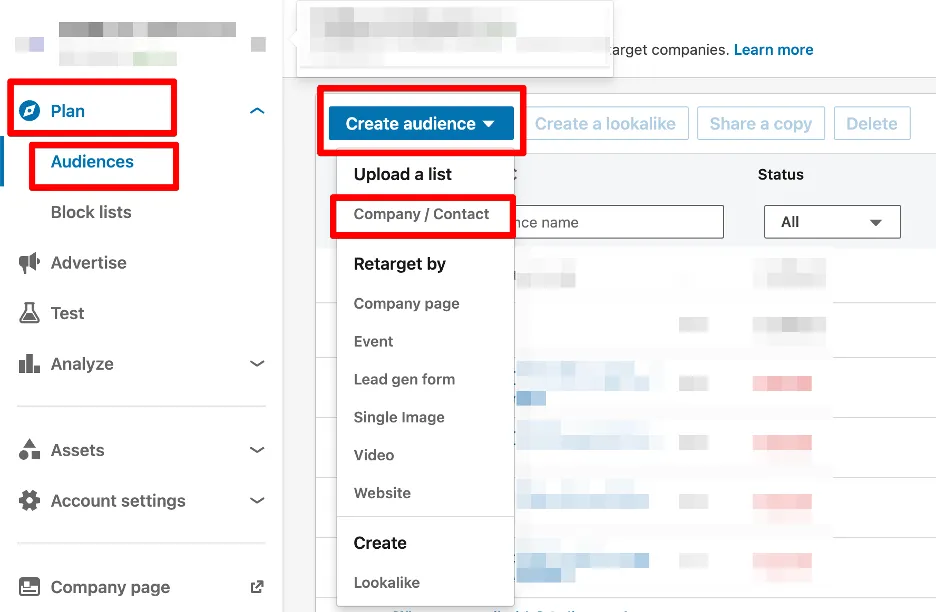Image resolution: width=936 pixels, height=612 pixels.
Task: Select Company / Contact upload option
Action: 421,214
